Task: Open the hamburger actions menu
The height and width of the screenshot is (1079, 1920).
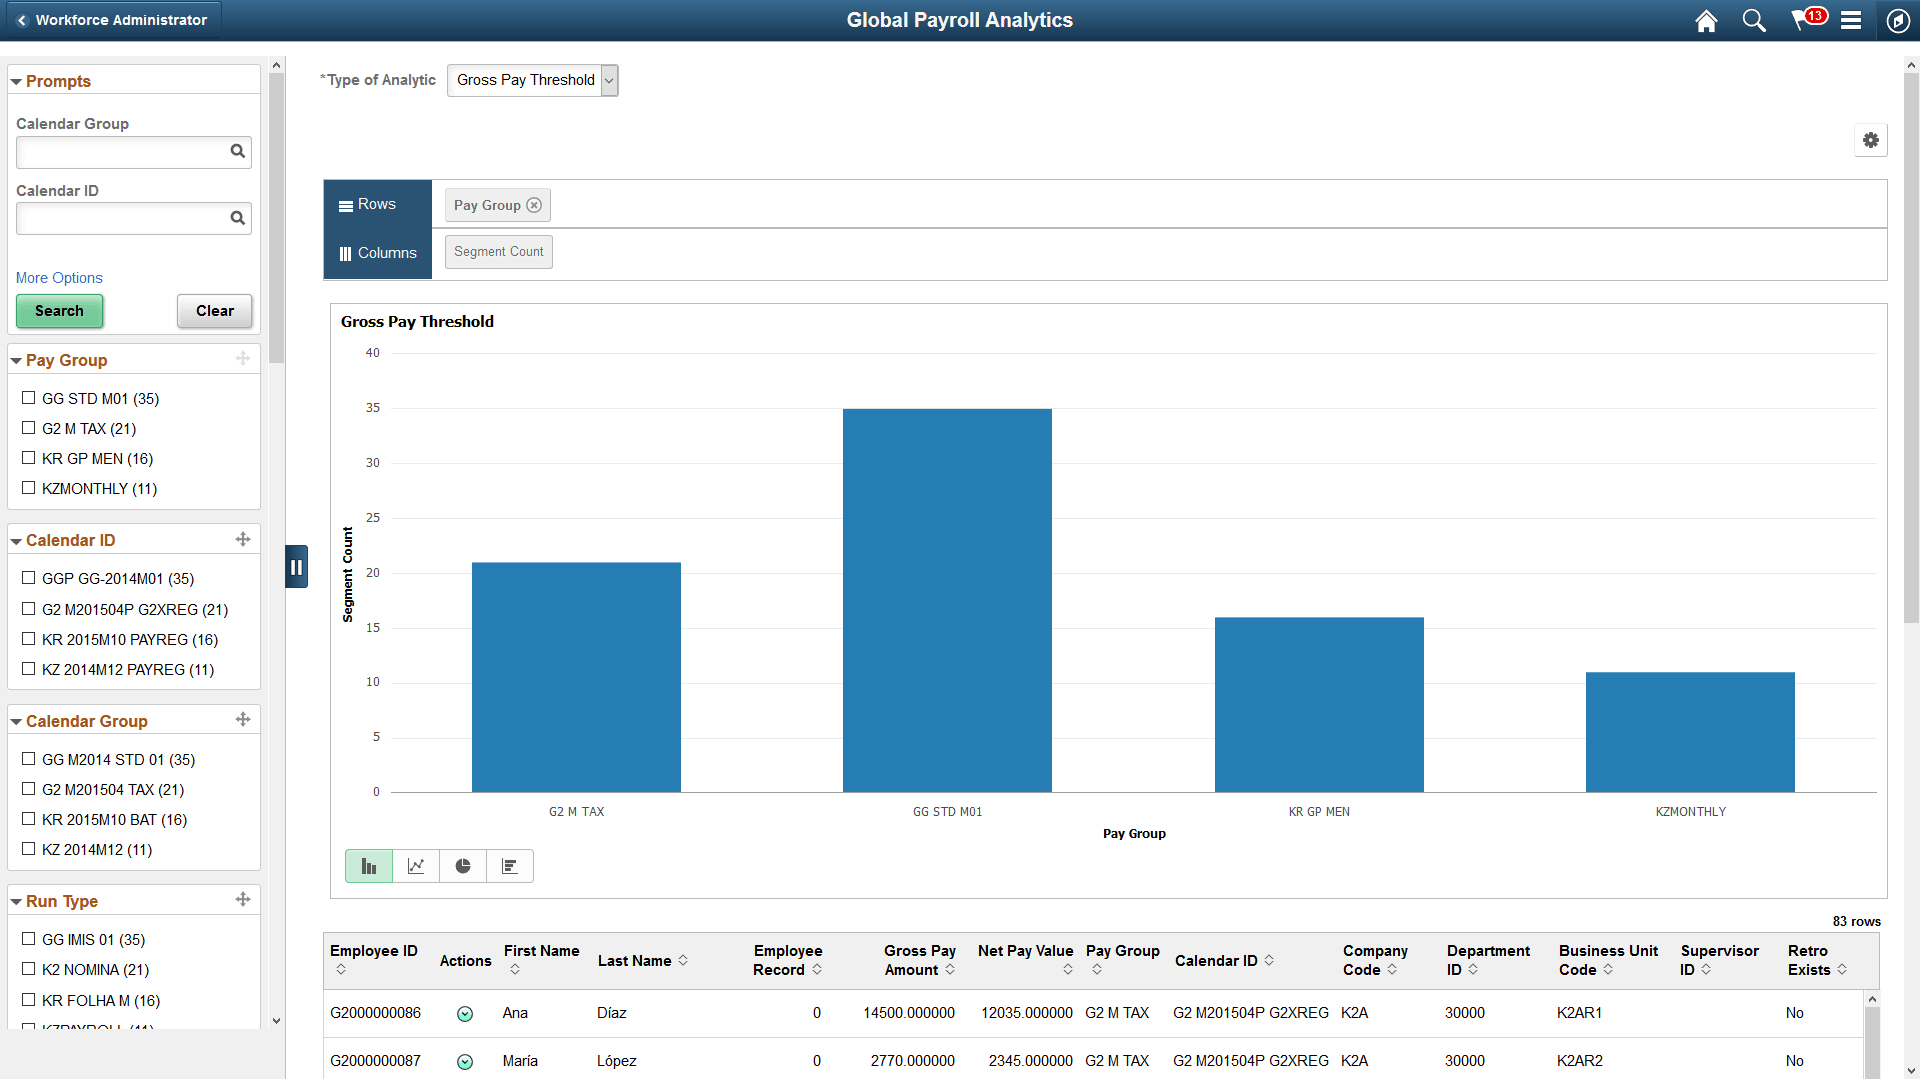Action: click(1852, 20)
